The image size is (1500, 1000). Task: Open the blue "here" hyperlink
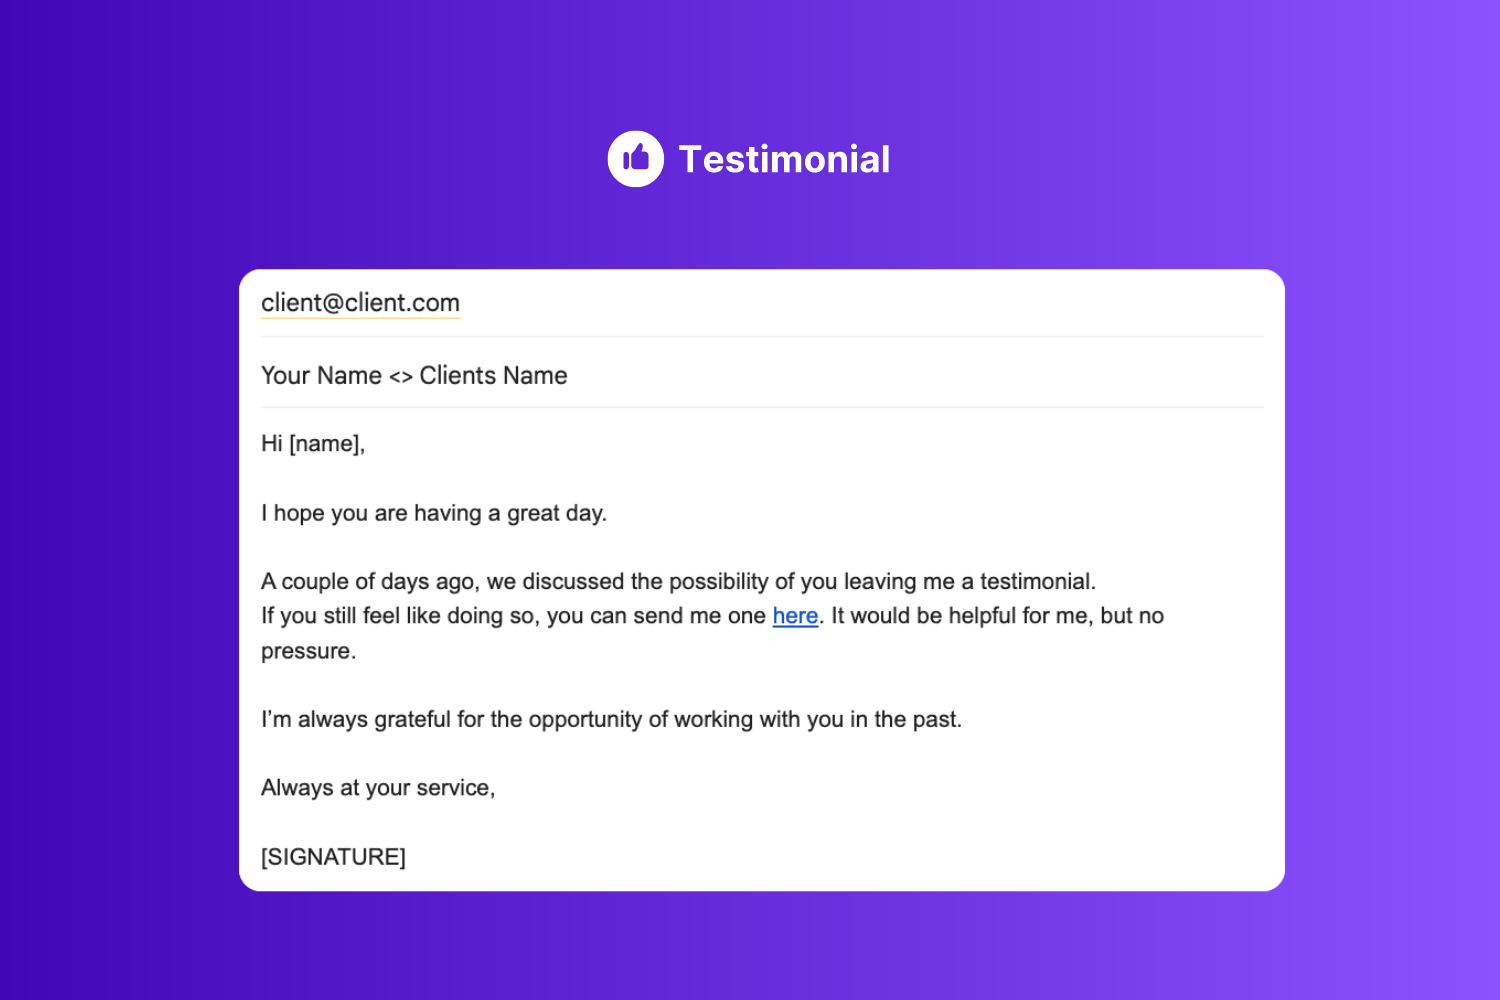coord(795,616)
